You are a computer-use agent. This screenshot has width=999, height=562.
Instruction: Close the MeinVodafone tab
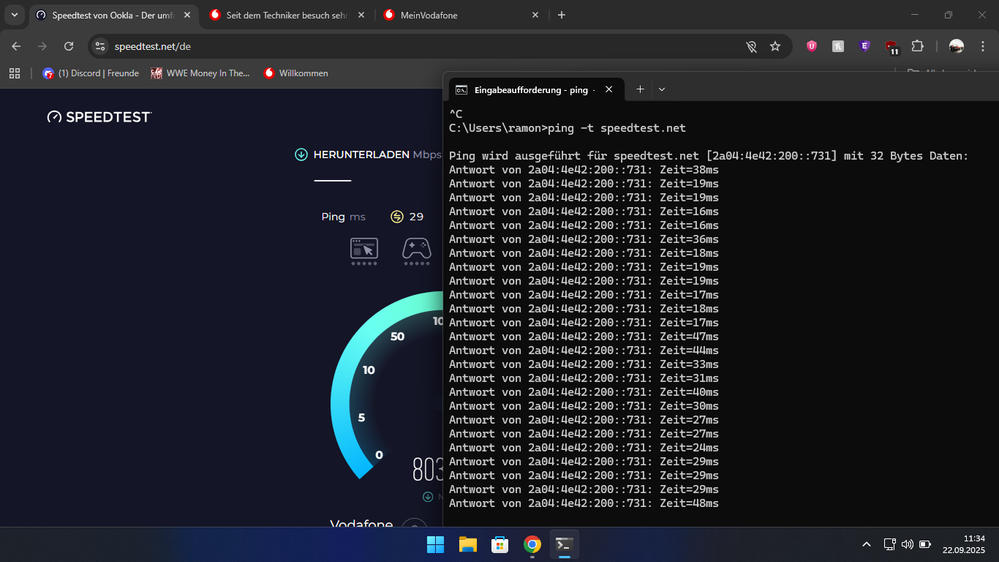click(x=535, y=15)
